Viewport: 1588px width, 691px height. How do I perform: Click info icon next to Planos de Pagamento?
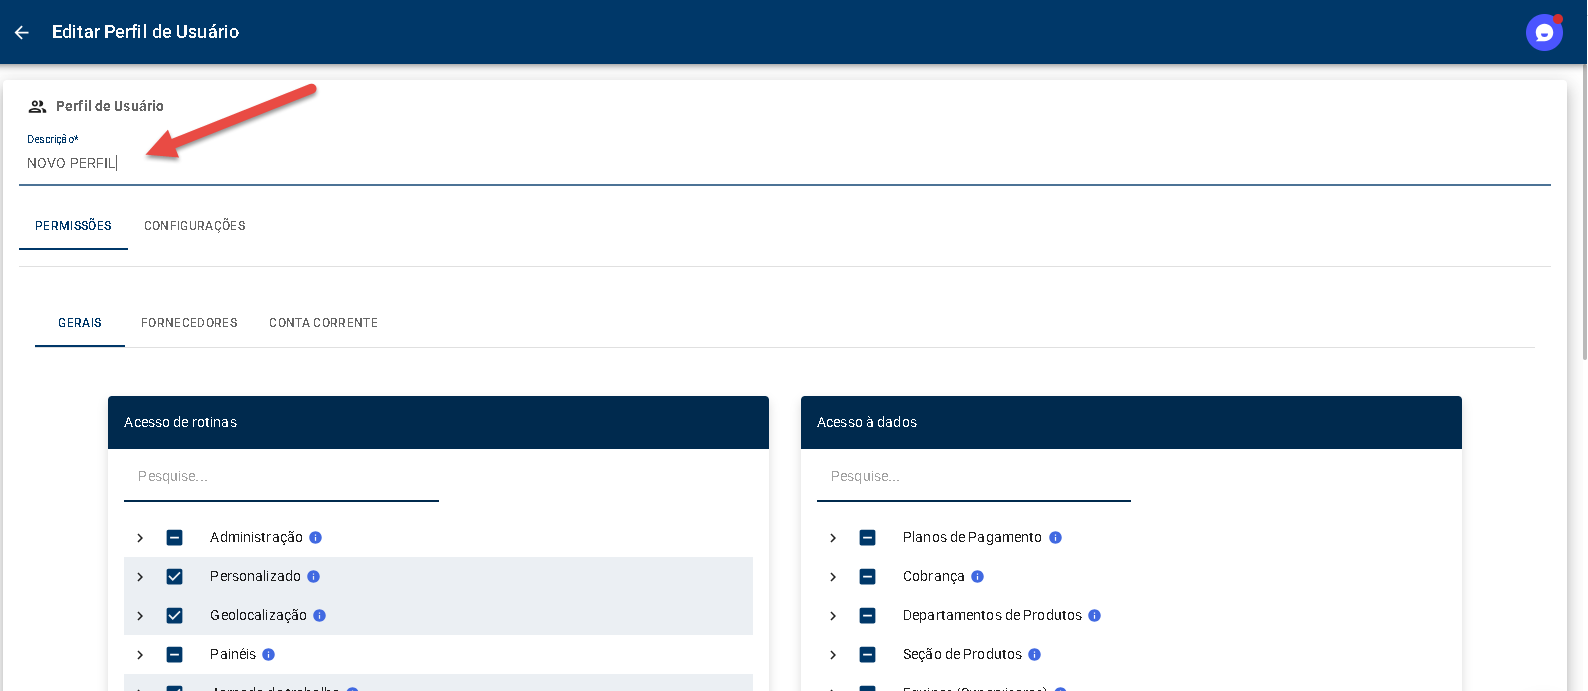click(x=1055, y=538)
